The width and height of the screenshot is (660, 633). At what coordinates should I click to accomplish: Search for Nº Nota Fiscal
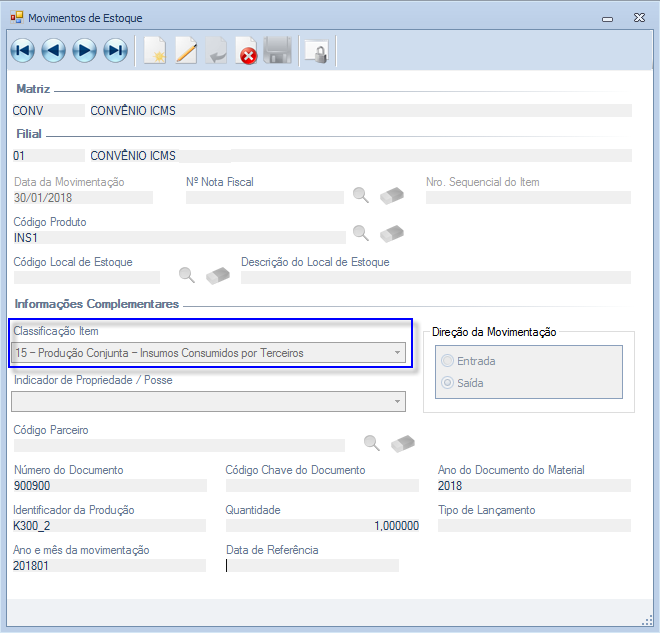pos(361,194)
